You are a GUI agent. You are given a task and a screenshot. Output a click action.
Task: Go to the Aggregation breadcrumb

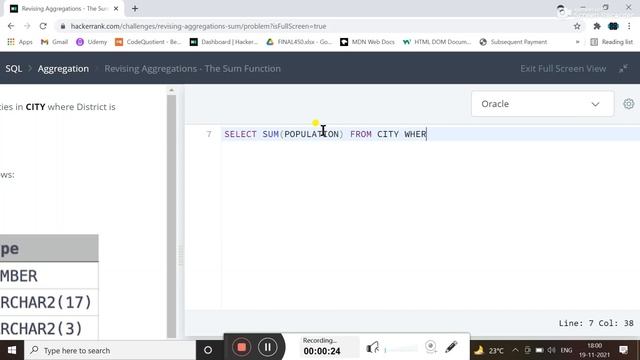63,69
